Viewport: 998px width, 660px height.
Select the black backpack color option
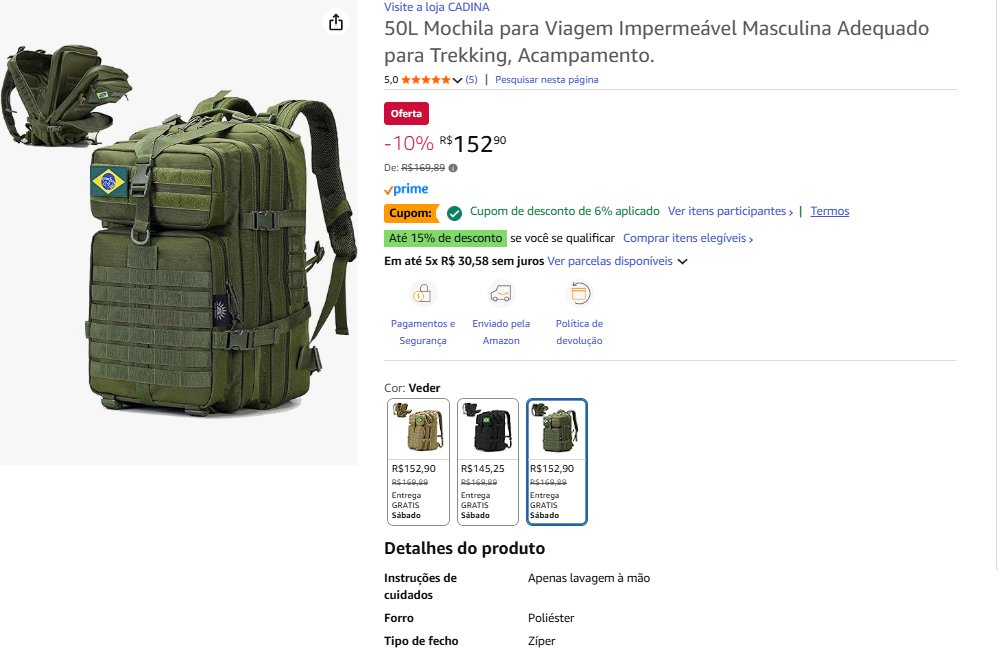coord(488,461)
